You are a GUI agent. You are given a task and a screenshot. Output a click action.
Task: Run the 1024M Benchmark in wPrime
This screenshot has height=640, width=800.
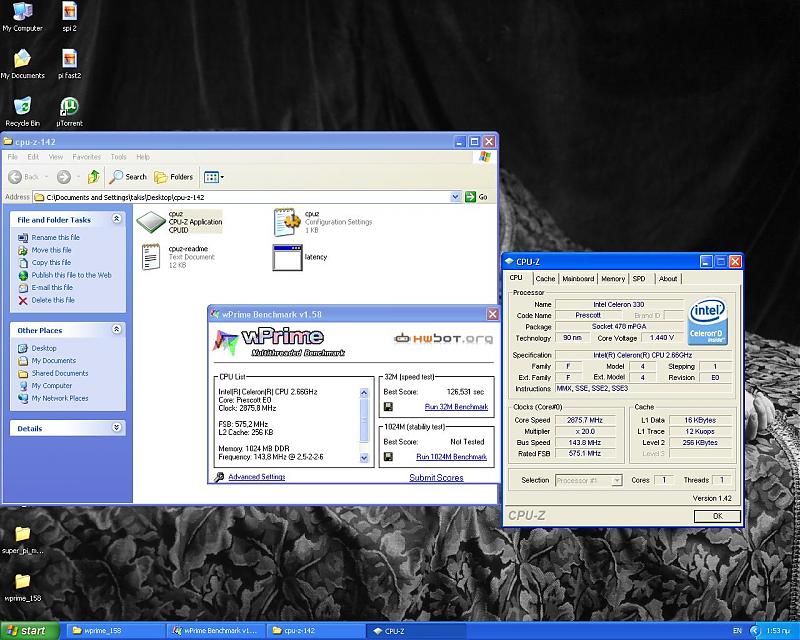pyautogui.click(x=452, y=457)
